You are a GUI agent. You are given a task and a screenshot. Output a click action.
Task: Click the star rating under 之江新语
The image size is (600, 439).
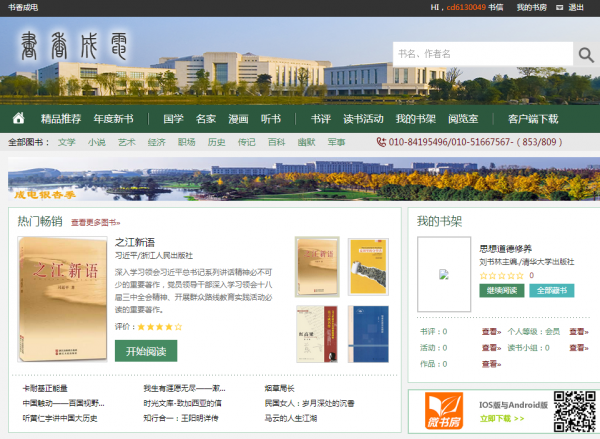tap(153, 326)
